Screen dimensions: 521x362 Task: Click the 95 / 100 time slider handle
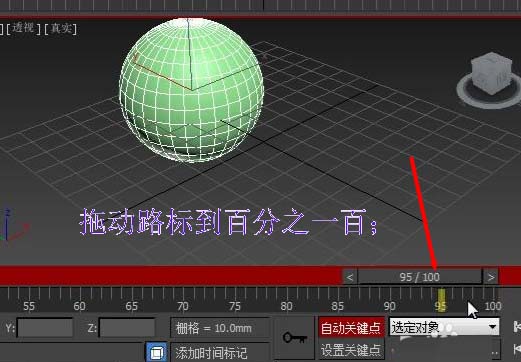coord(419,277)
